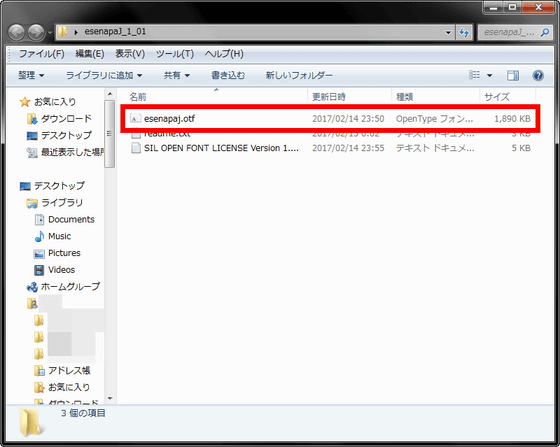Select the お気に入り folder under user
The height and width of the screenshot is (447, 560).
[x=69, y=387]
